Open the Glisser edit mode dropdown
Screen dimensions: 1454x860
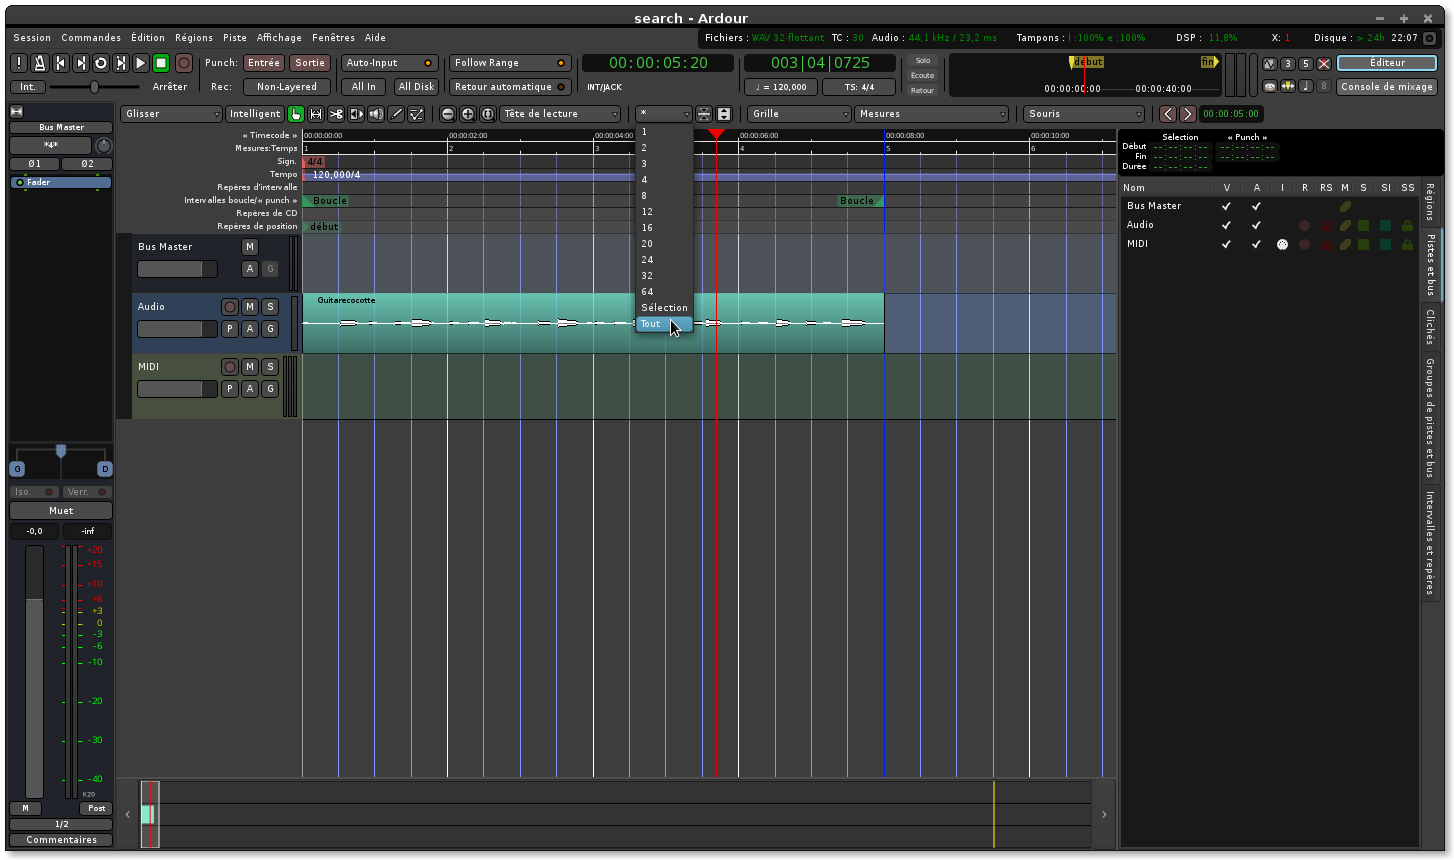tap(171, 114)
